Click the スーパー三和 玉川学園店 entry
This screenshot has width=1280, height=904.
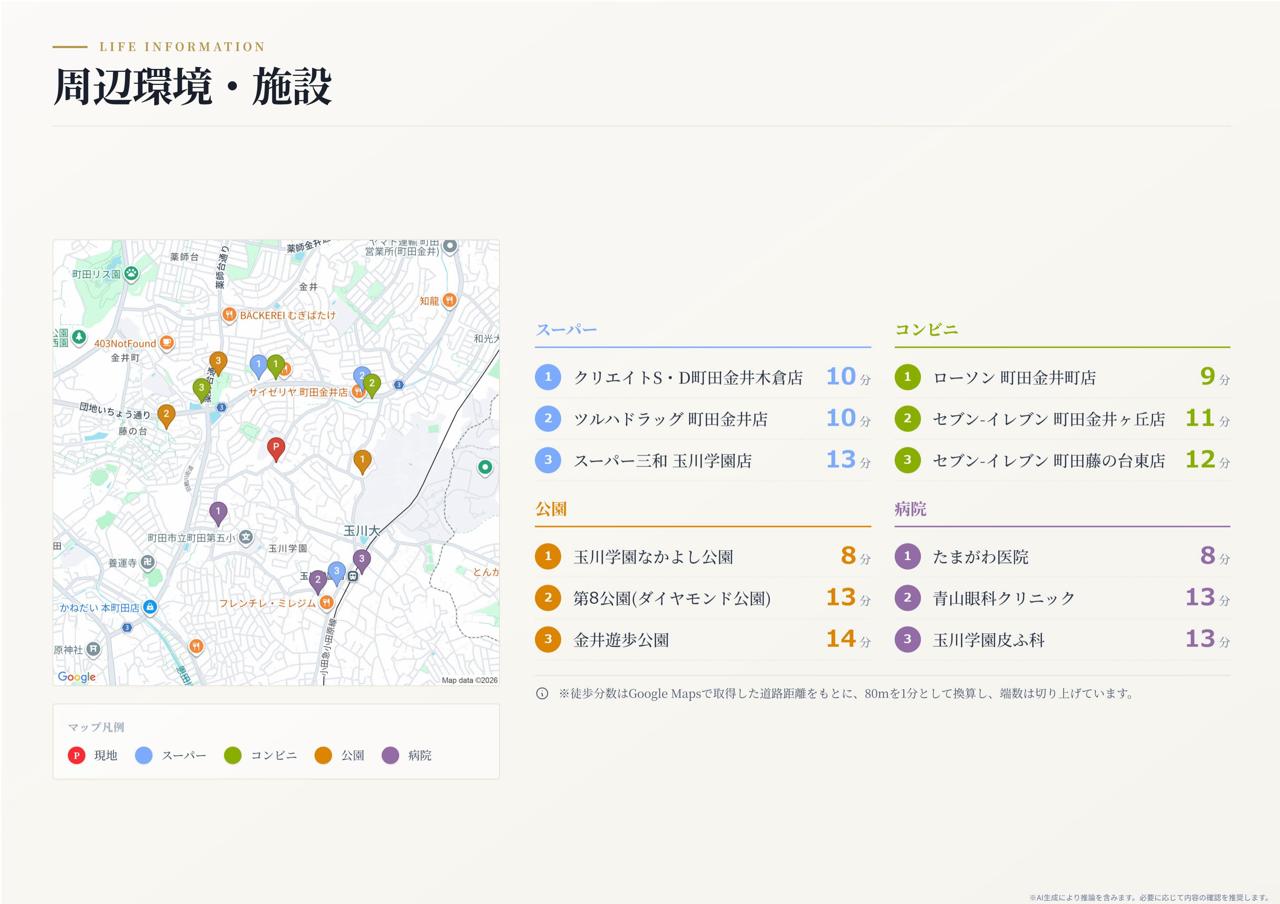click(703, 460)
